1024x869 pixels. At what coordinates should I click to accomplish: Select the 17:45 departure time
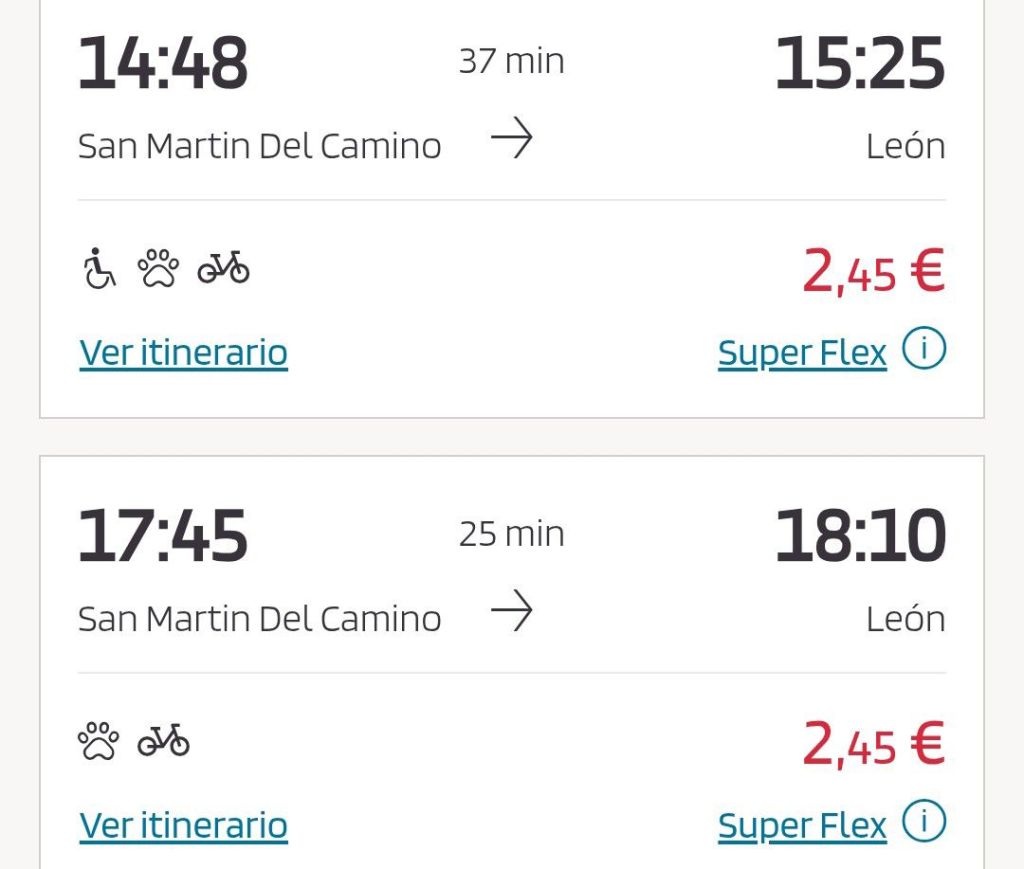163,535
